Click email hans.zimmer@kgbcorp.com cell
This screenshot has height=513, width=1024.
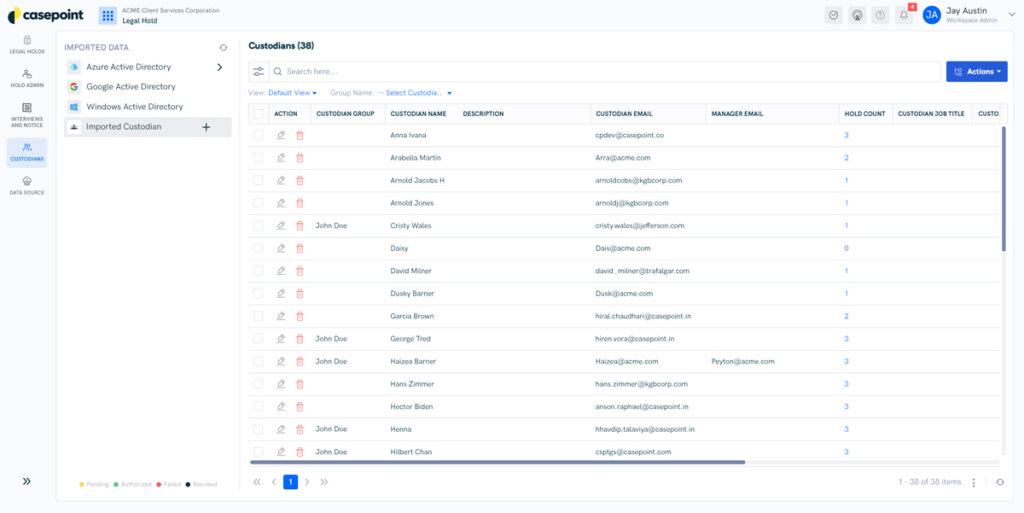(641, 384)
